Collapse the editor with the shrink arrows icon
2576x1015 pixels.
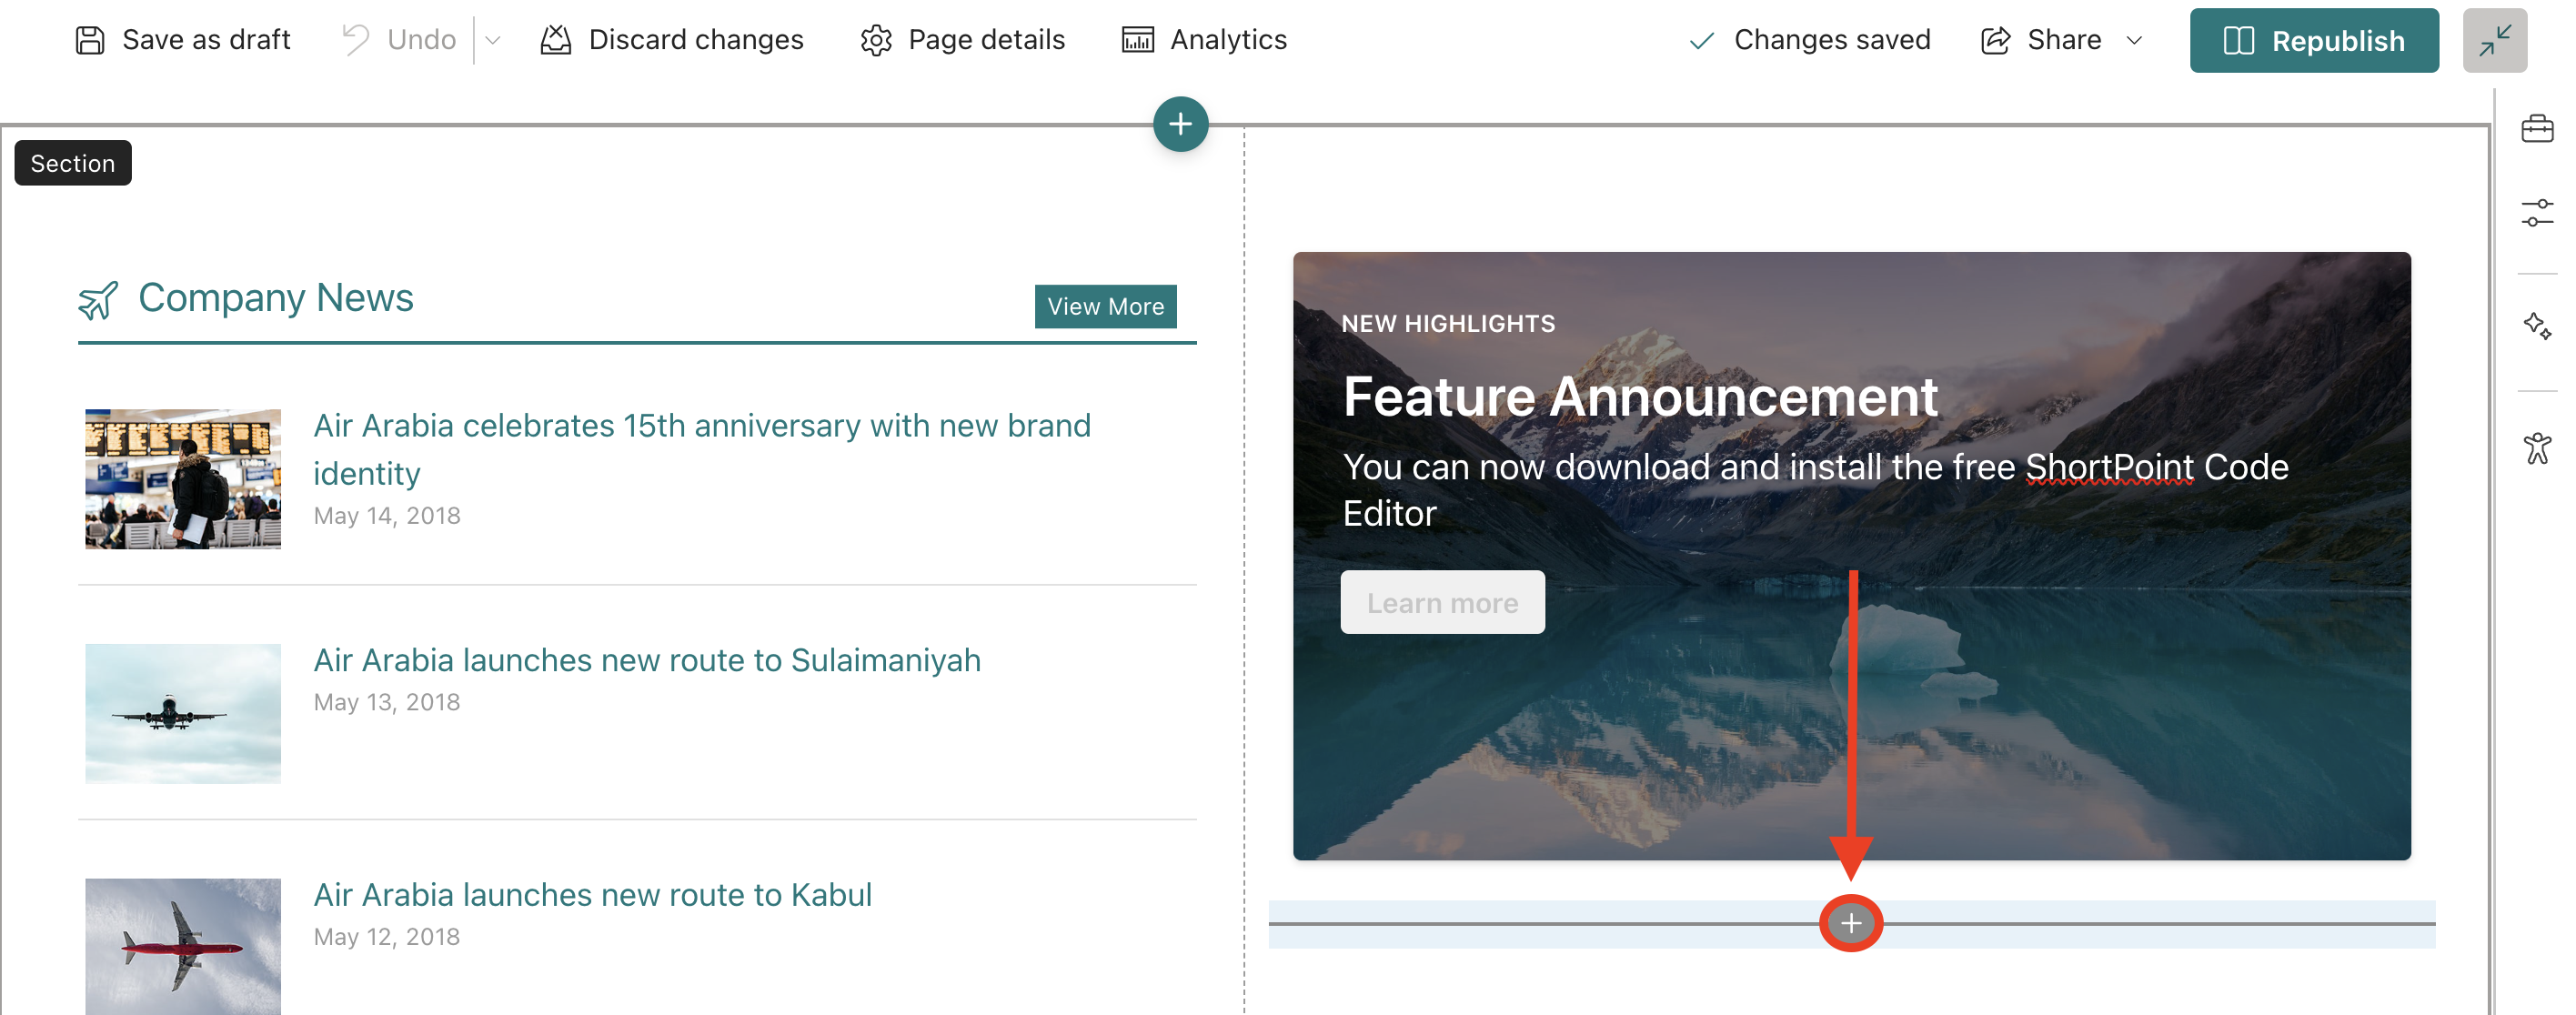coord(2494,41)
